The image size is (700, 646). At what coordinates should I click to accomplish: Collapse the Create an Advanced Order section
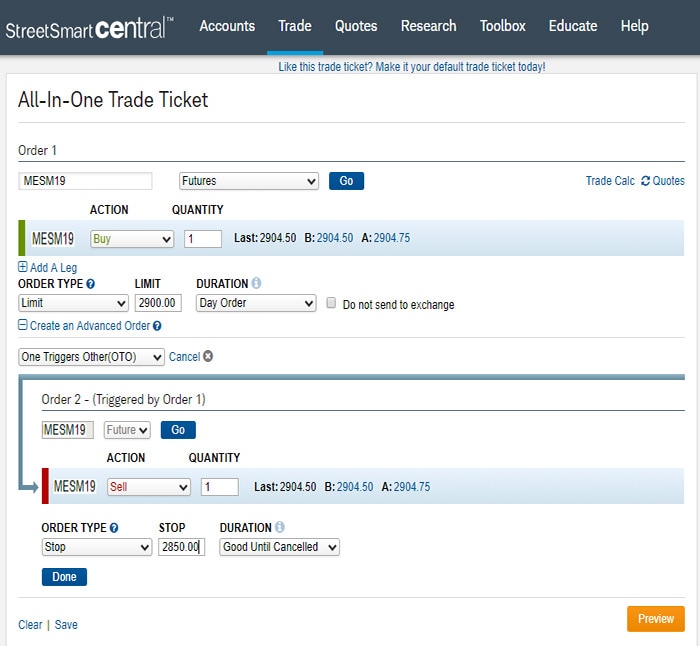coord(23,326)
